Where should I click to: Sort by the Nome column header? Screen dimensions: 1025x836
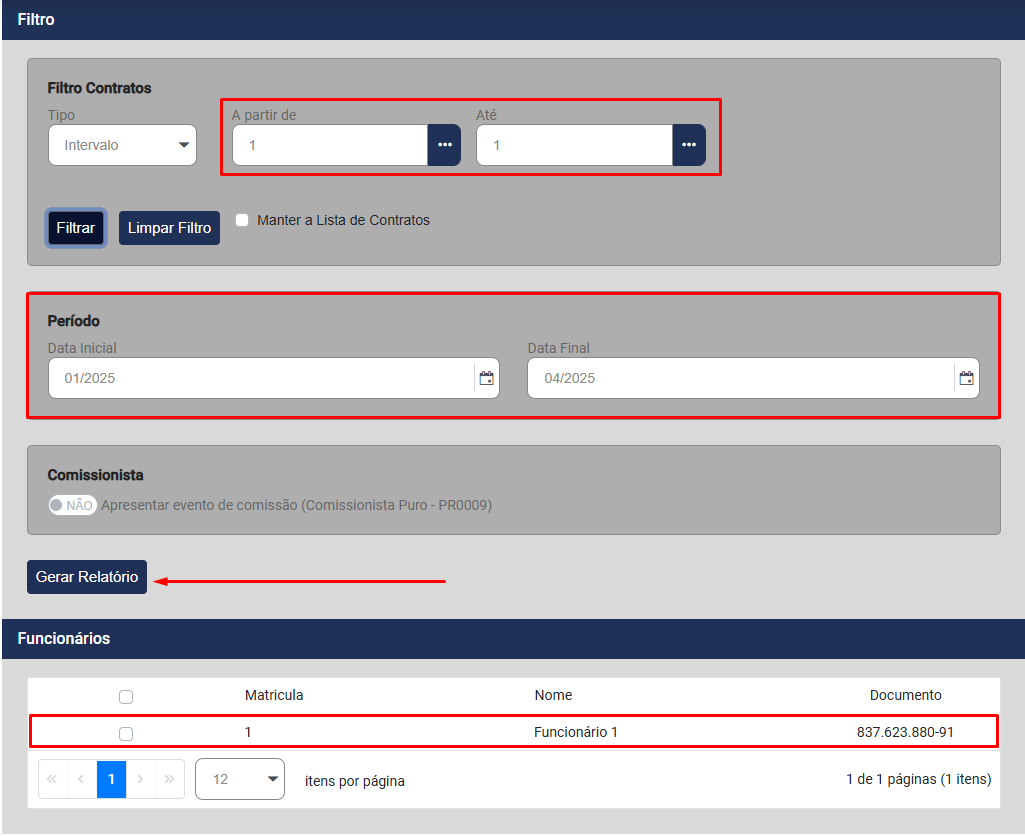tap(553, 695)
